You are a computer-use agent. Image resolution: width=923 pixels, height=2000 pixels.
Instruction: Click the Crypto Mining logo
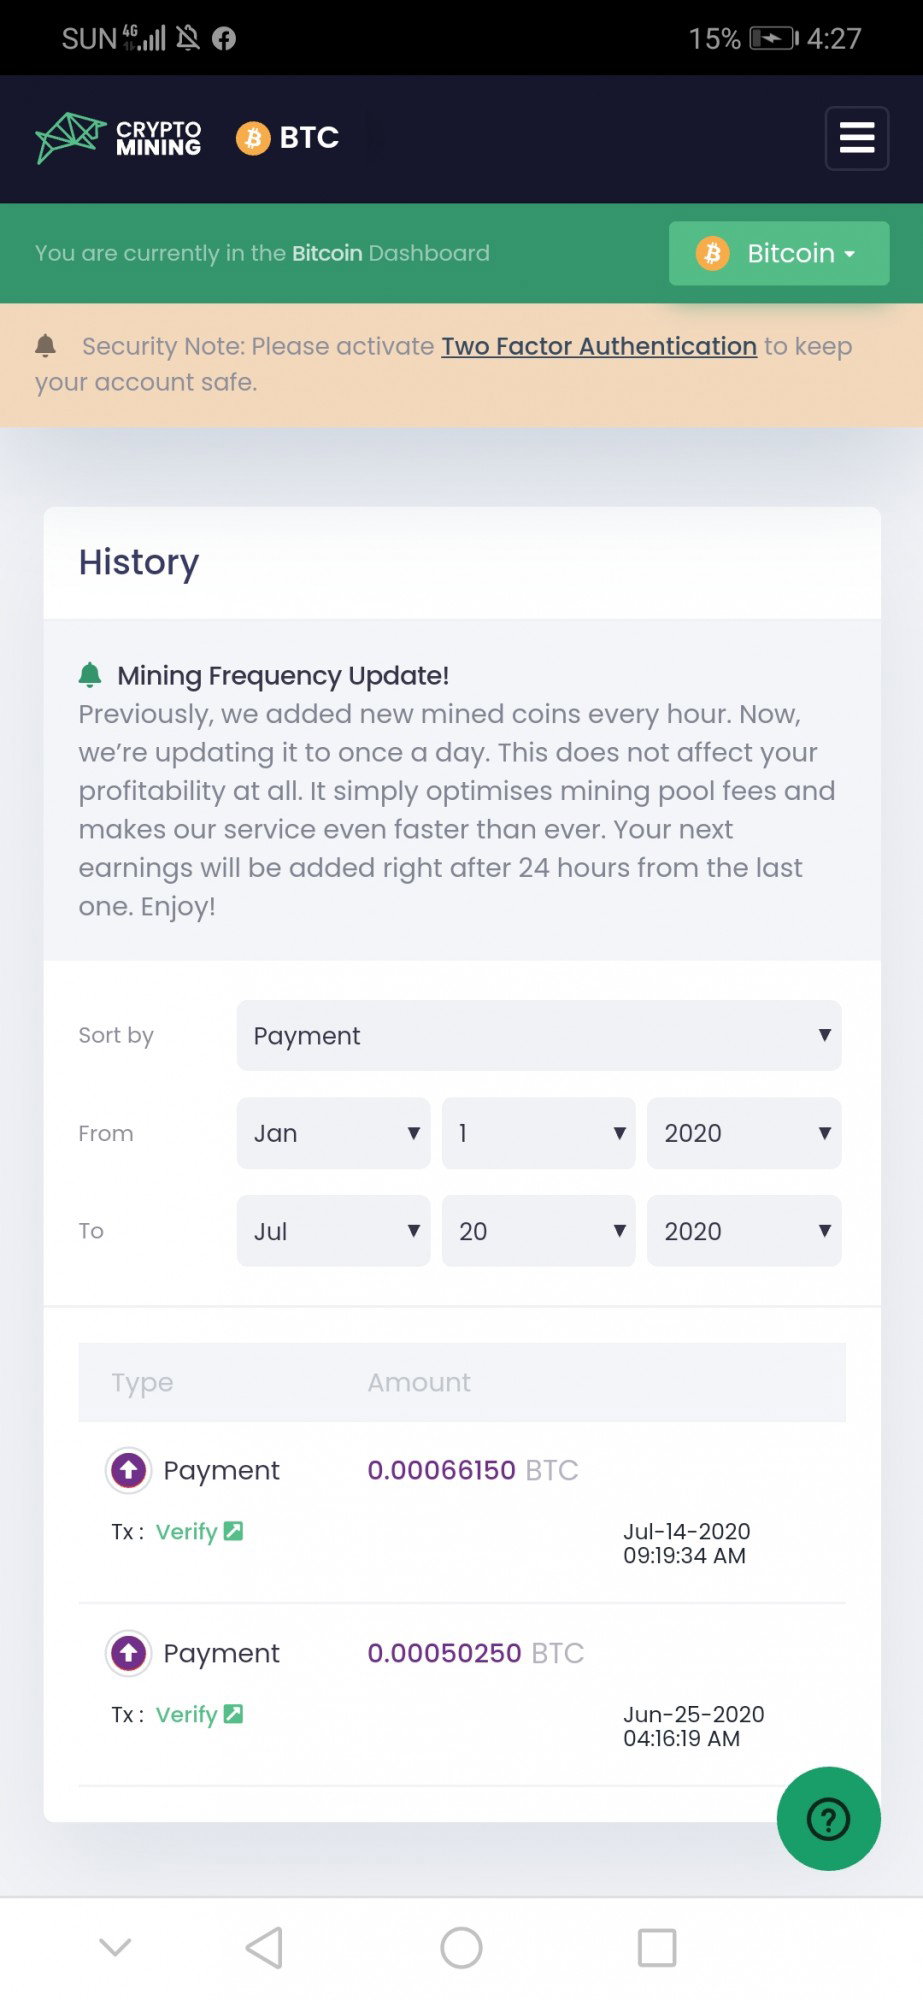pos(119,138)
